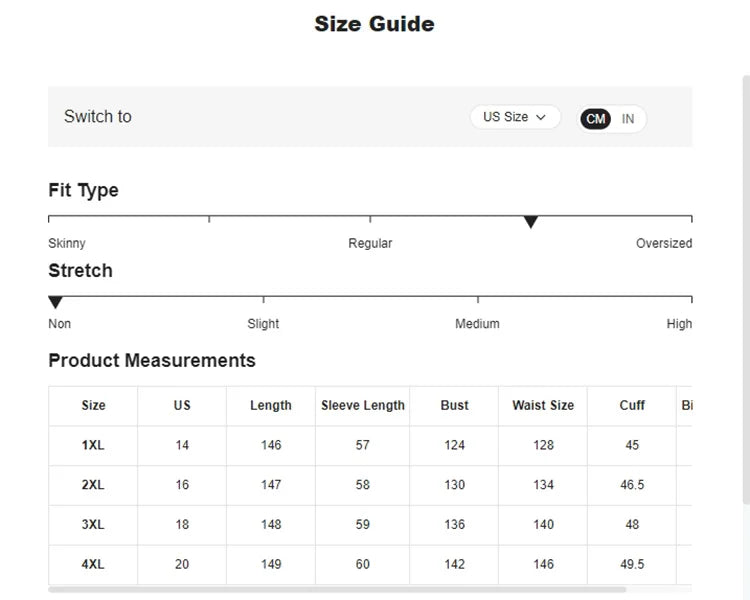Click the Length column header
The height and width of the screenshot is (600, 750).
tap(271, 405)
